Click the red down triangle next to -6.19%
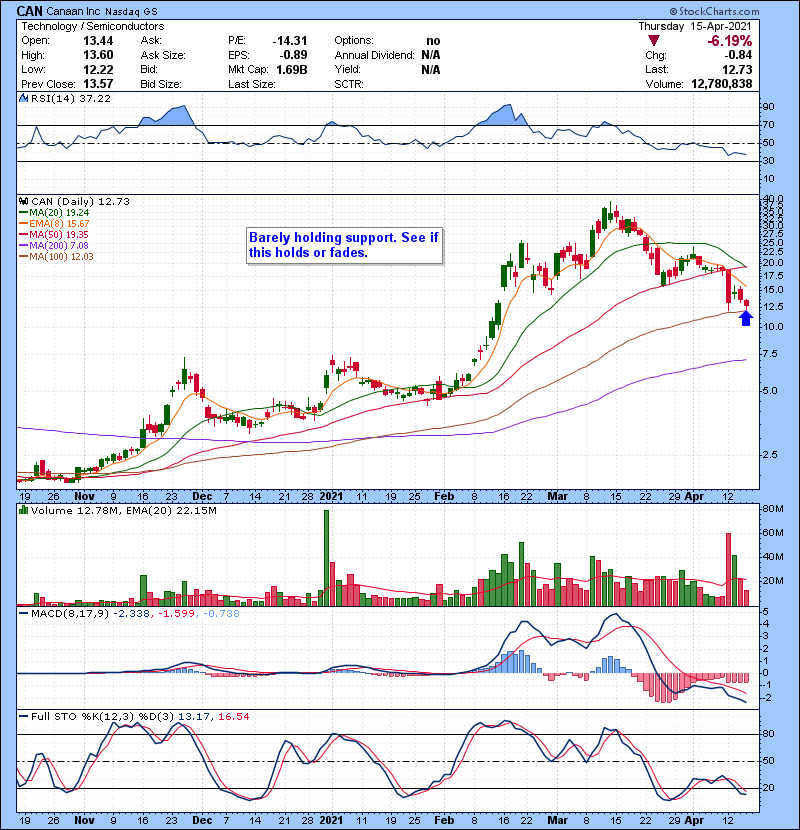Image resolution: width=800 pixels, height=830 pixels. (x=654, y=41)
